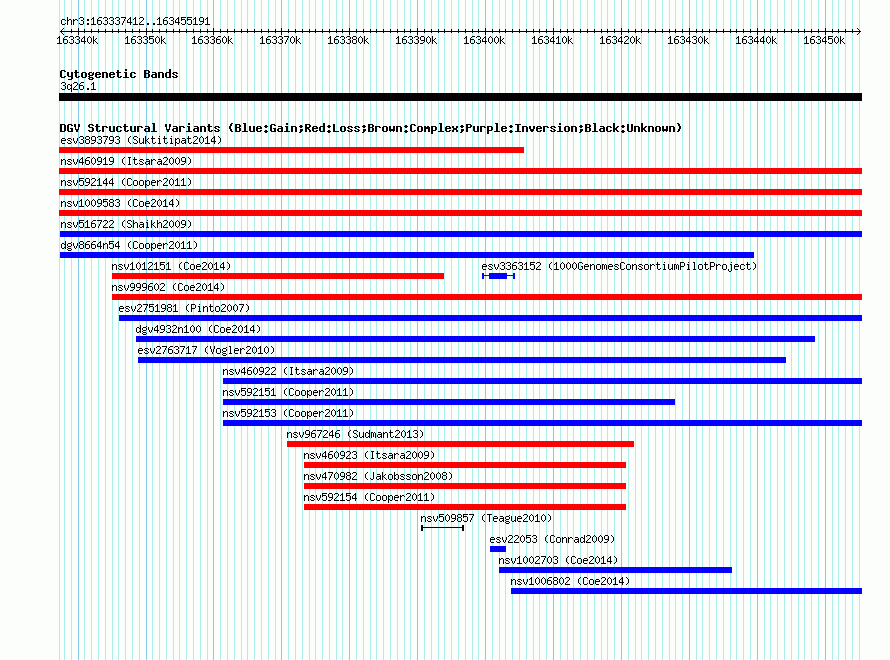This screenshot has width=890, height=660.
Task: Open nsv460923 (Itsara2009) label
Action: tap(369, 455)
